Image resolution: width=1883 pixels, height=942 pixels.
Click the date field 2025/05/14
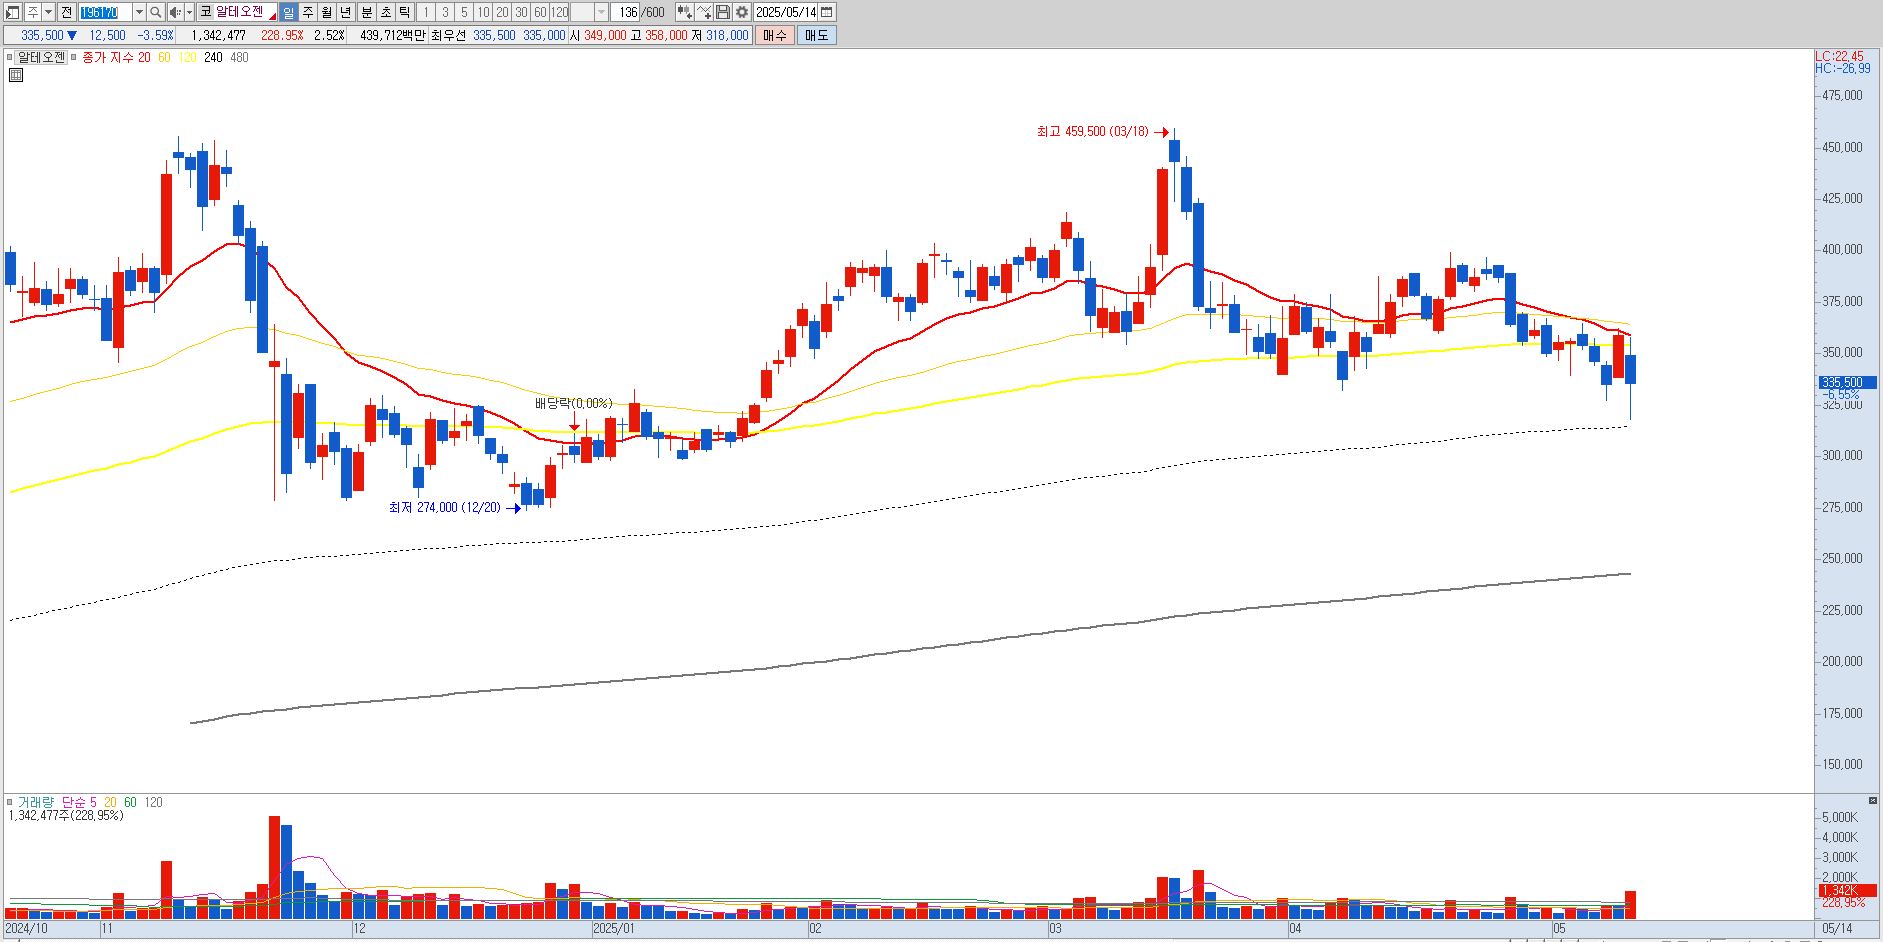tap(786, 12)
